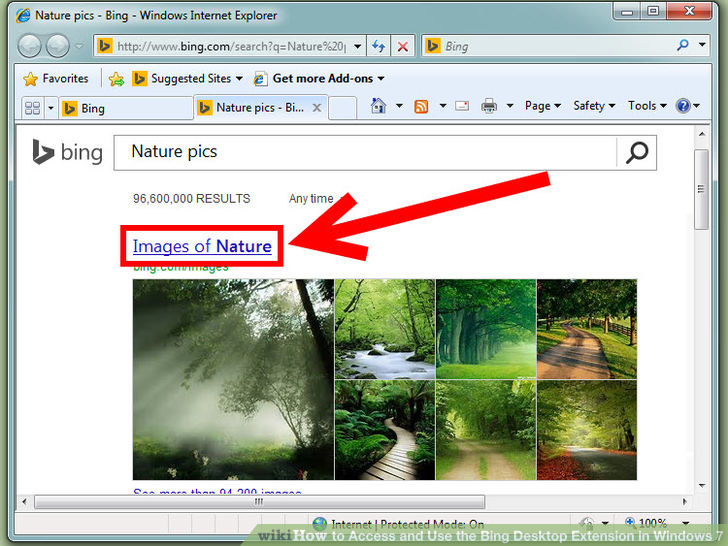Screen dimensions: 728x546
Task: Click the browser Back button
Action: [29, 46]
